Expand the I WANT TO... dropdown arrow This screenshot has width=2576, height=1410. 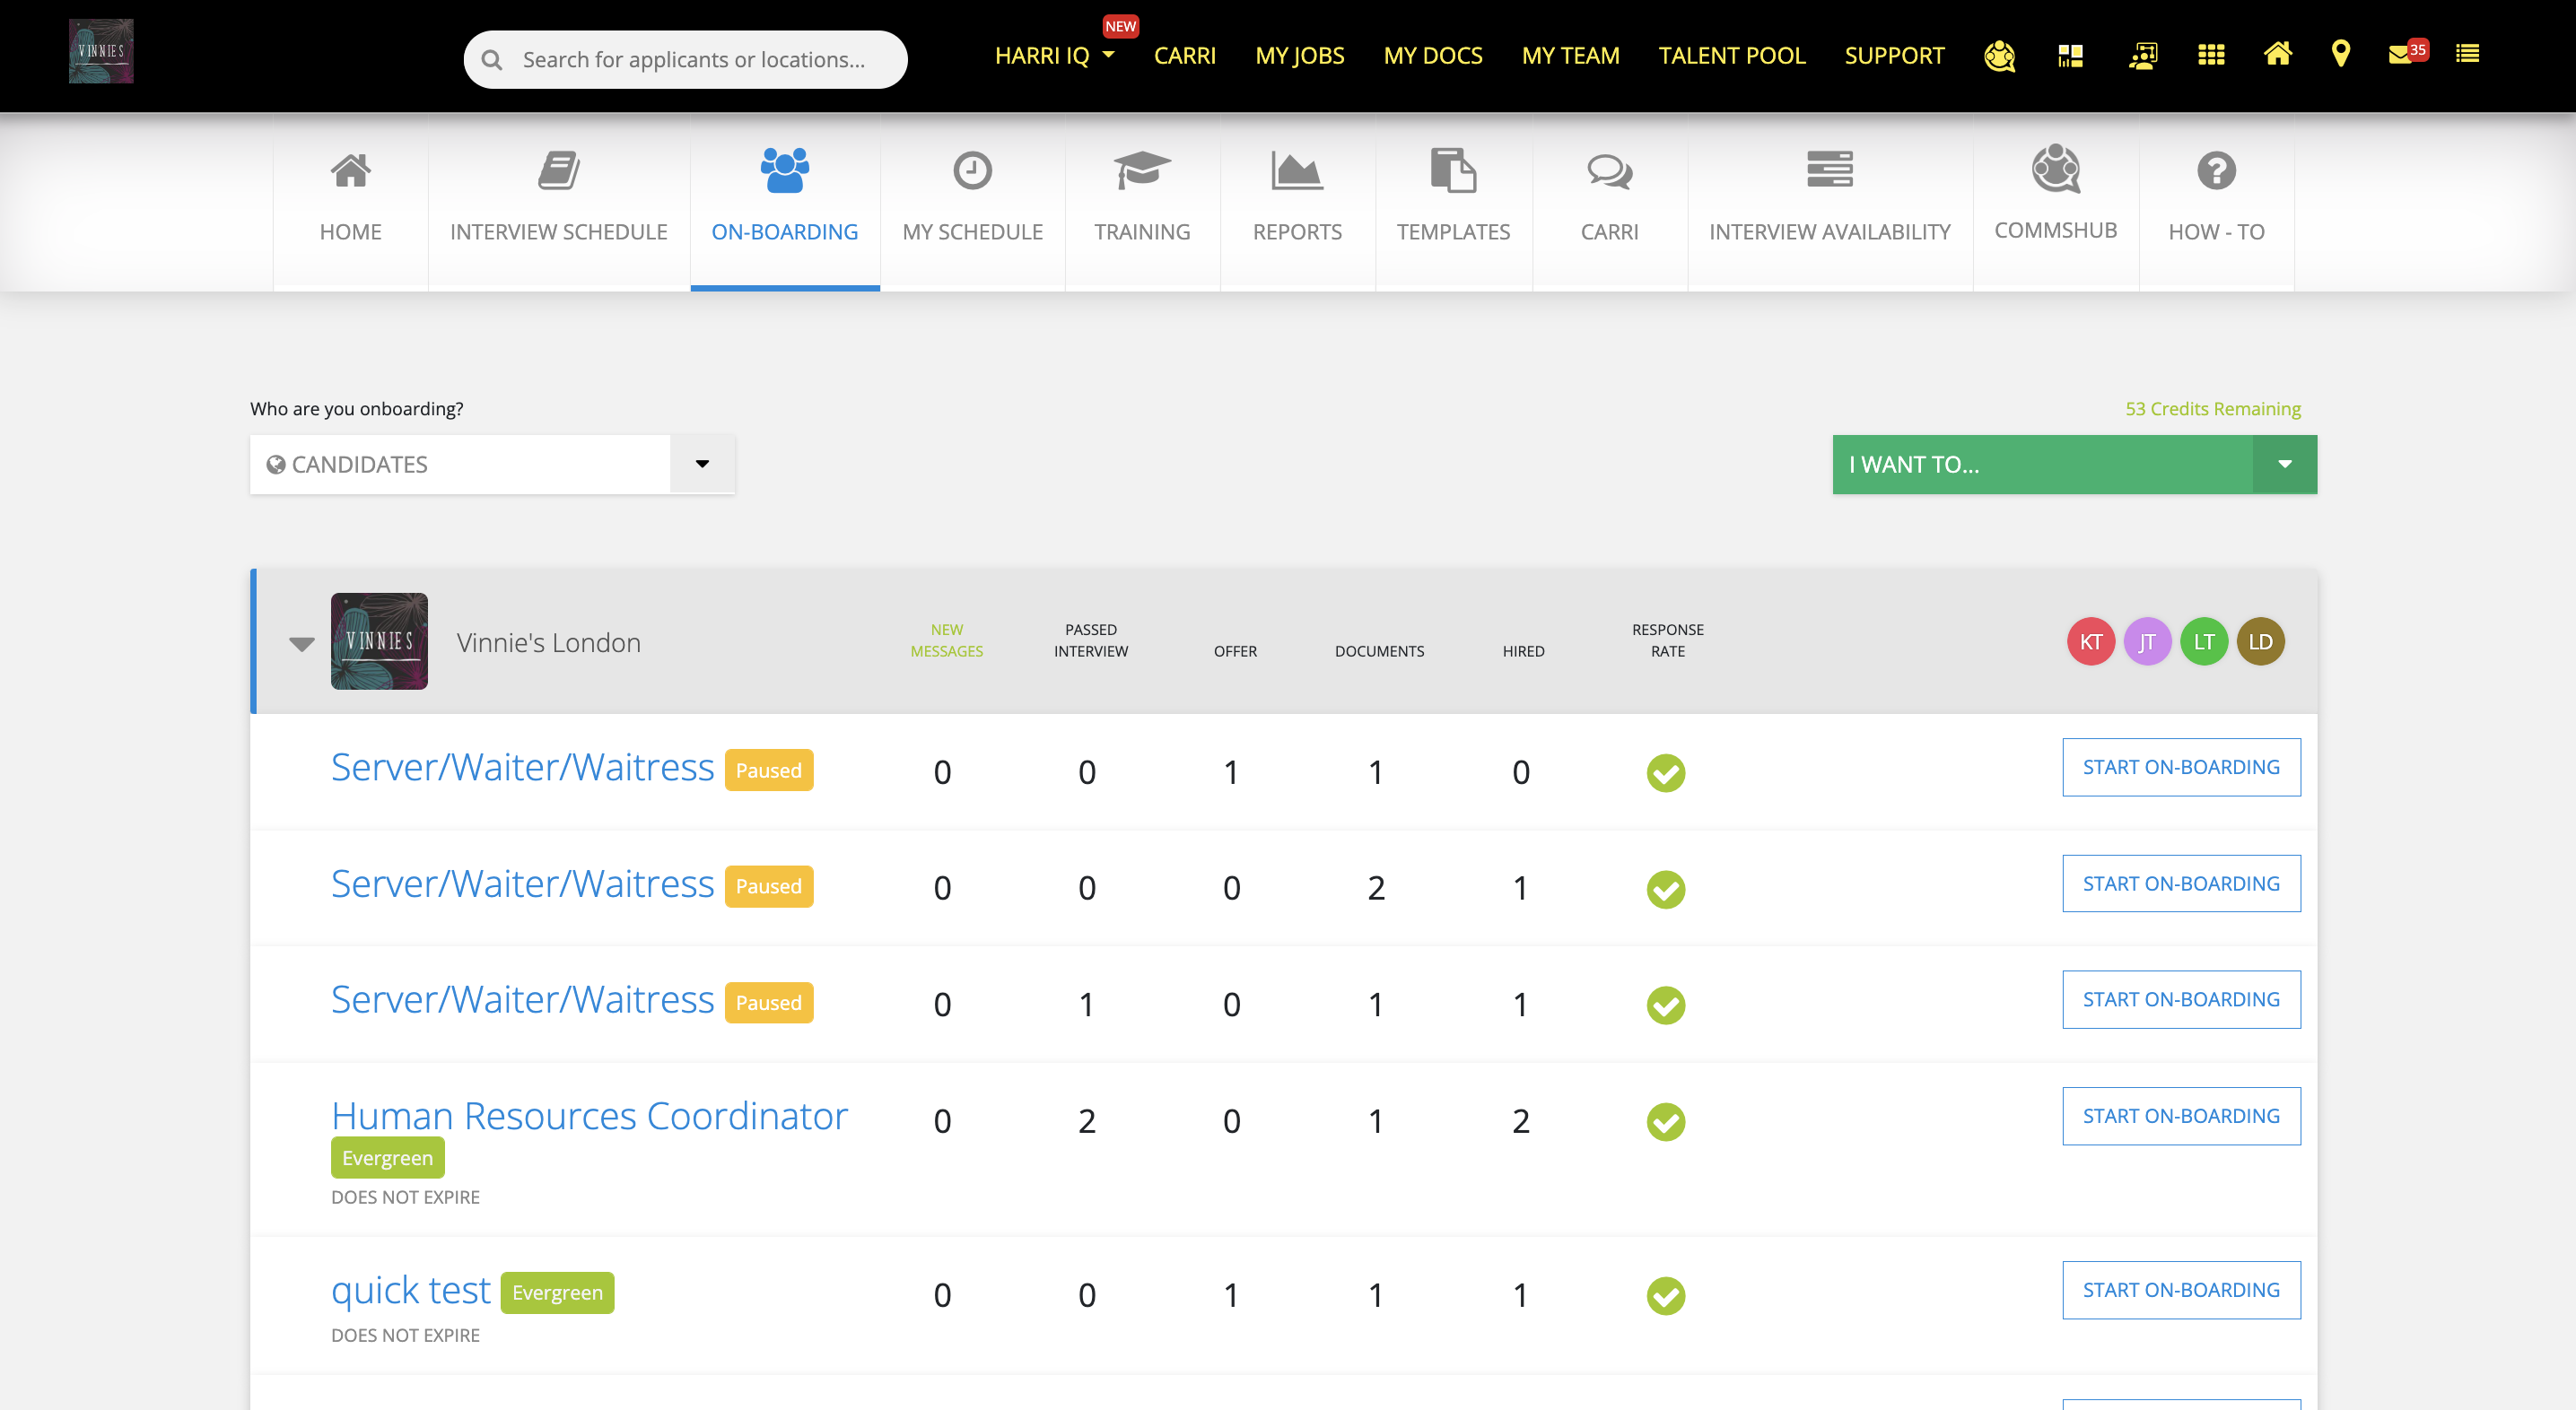tap(2284, 464)
